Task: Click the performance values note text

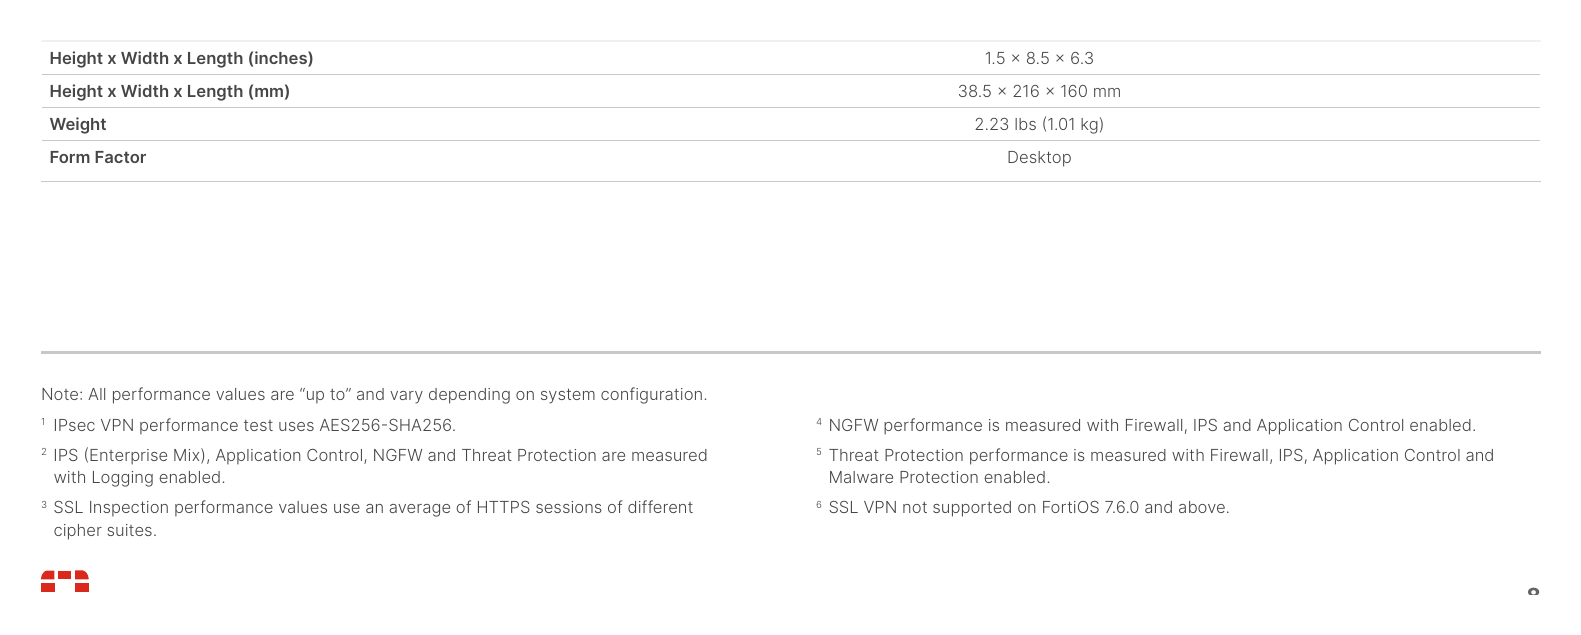Action: pos(374,394)
